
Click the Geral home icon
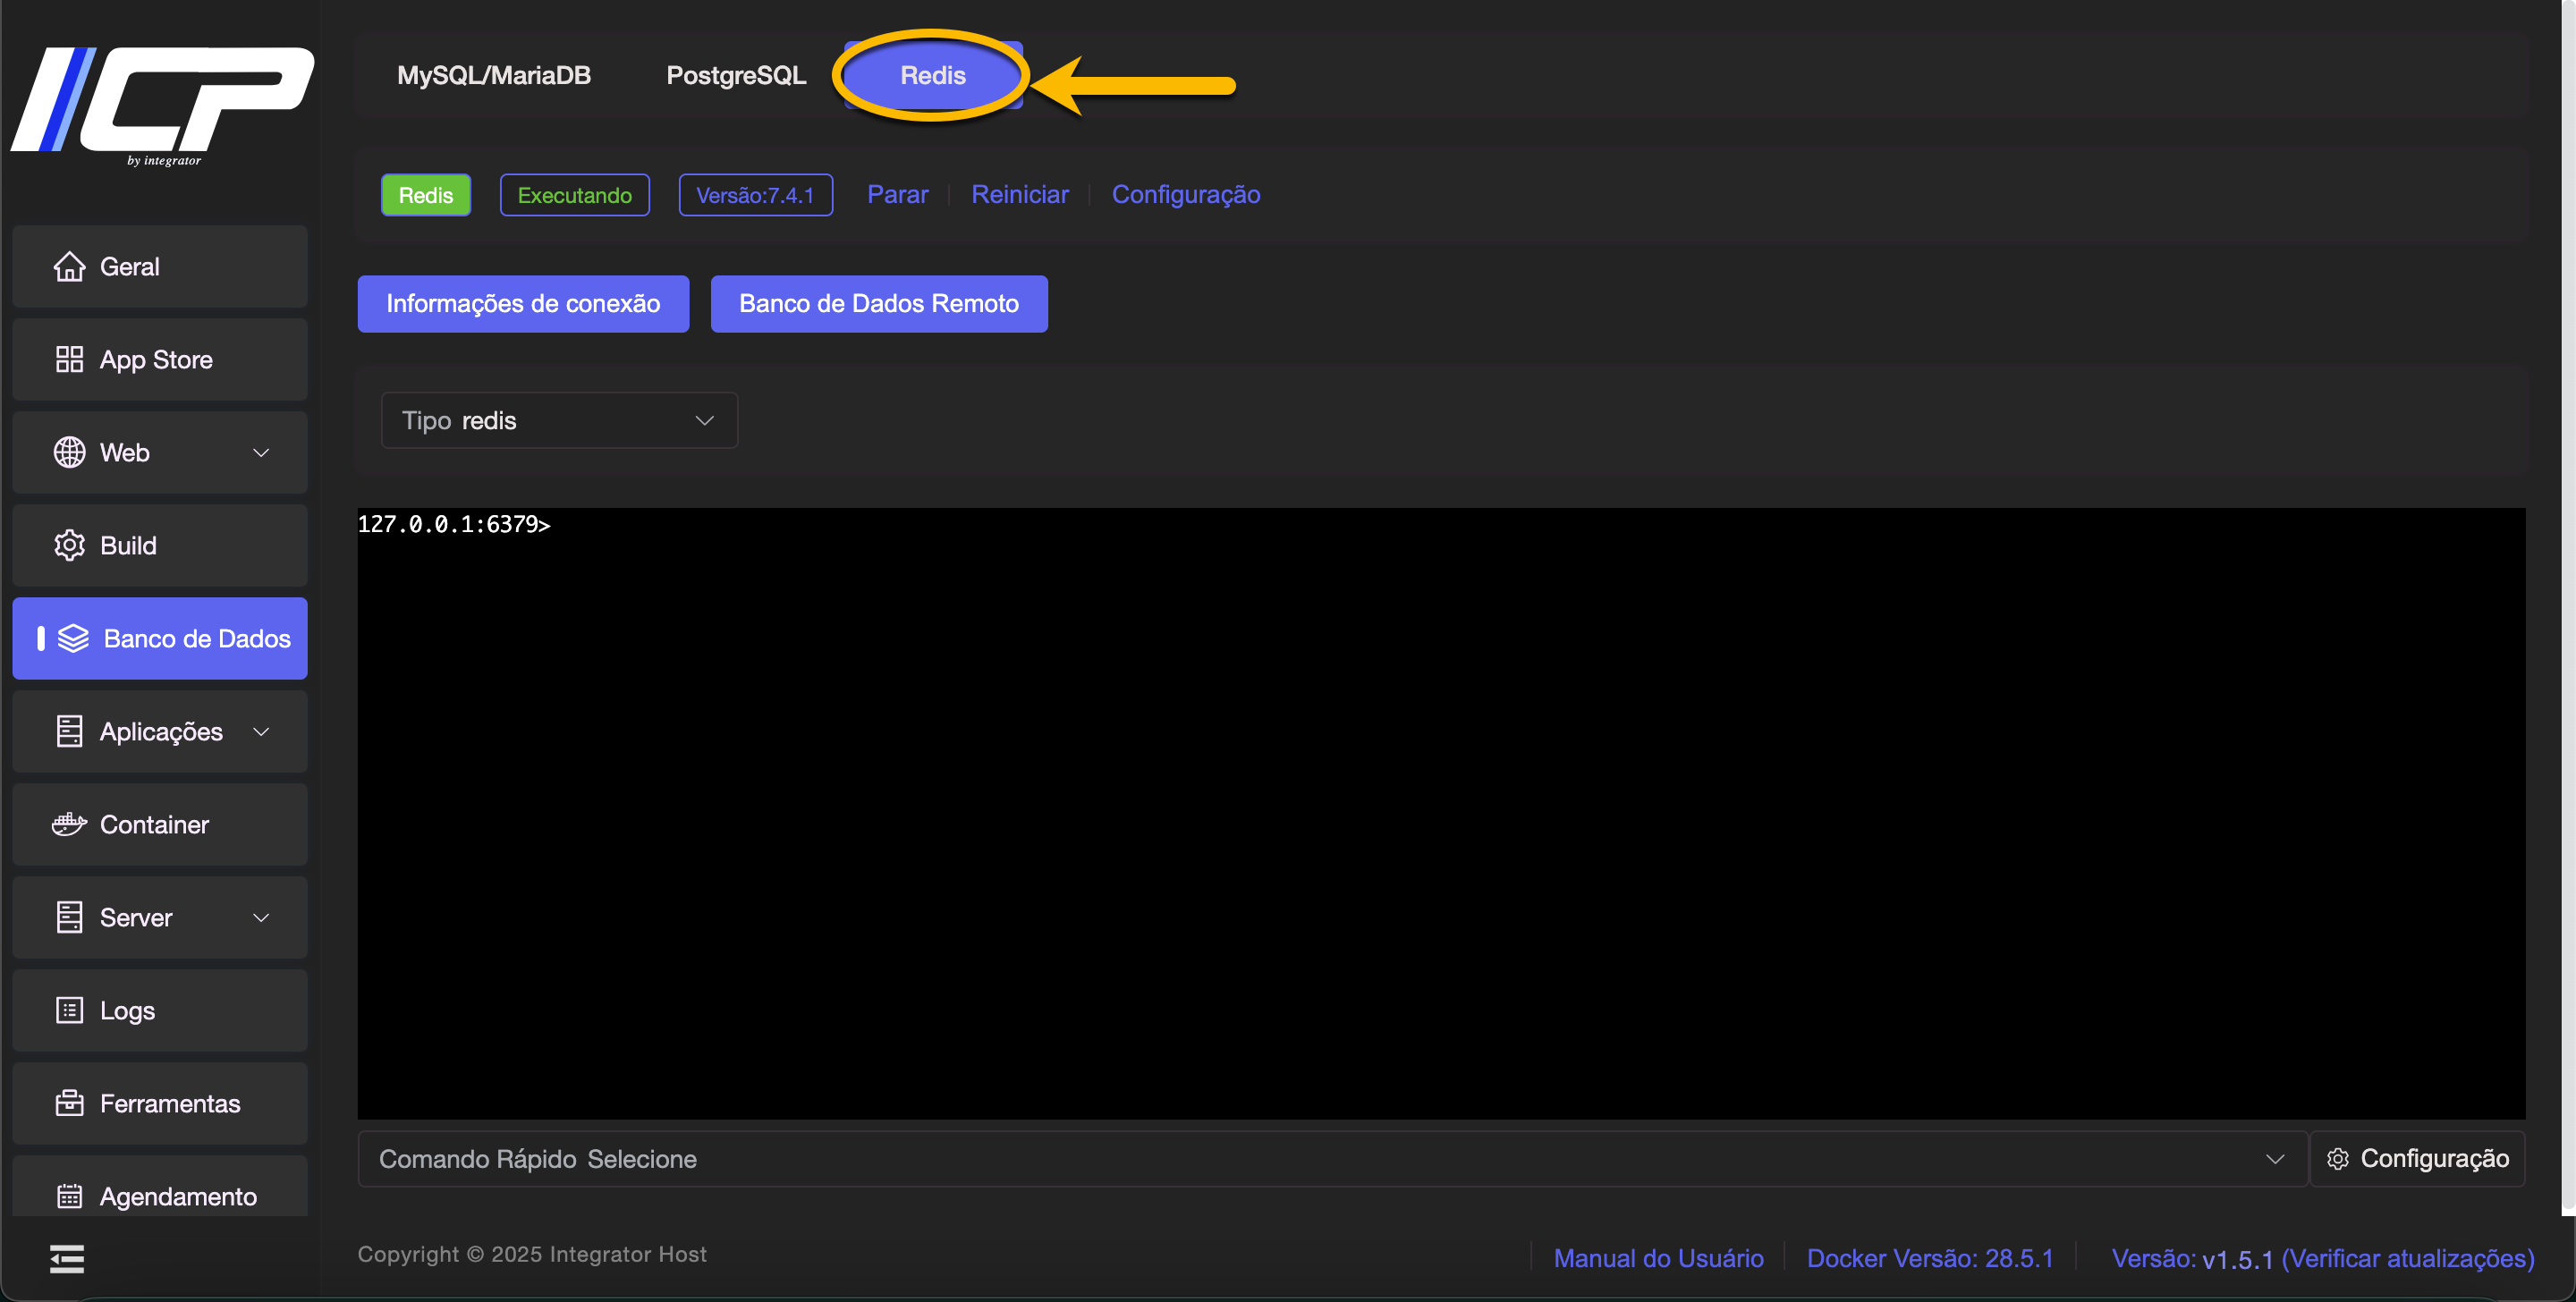[69, 266]
